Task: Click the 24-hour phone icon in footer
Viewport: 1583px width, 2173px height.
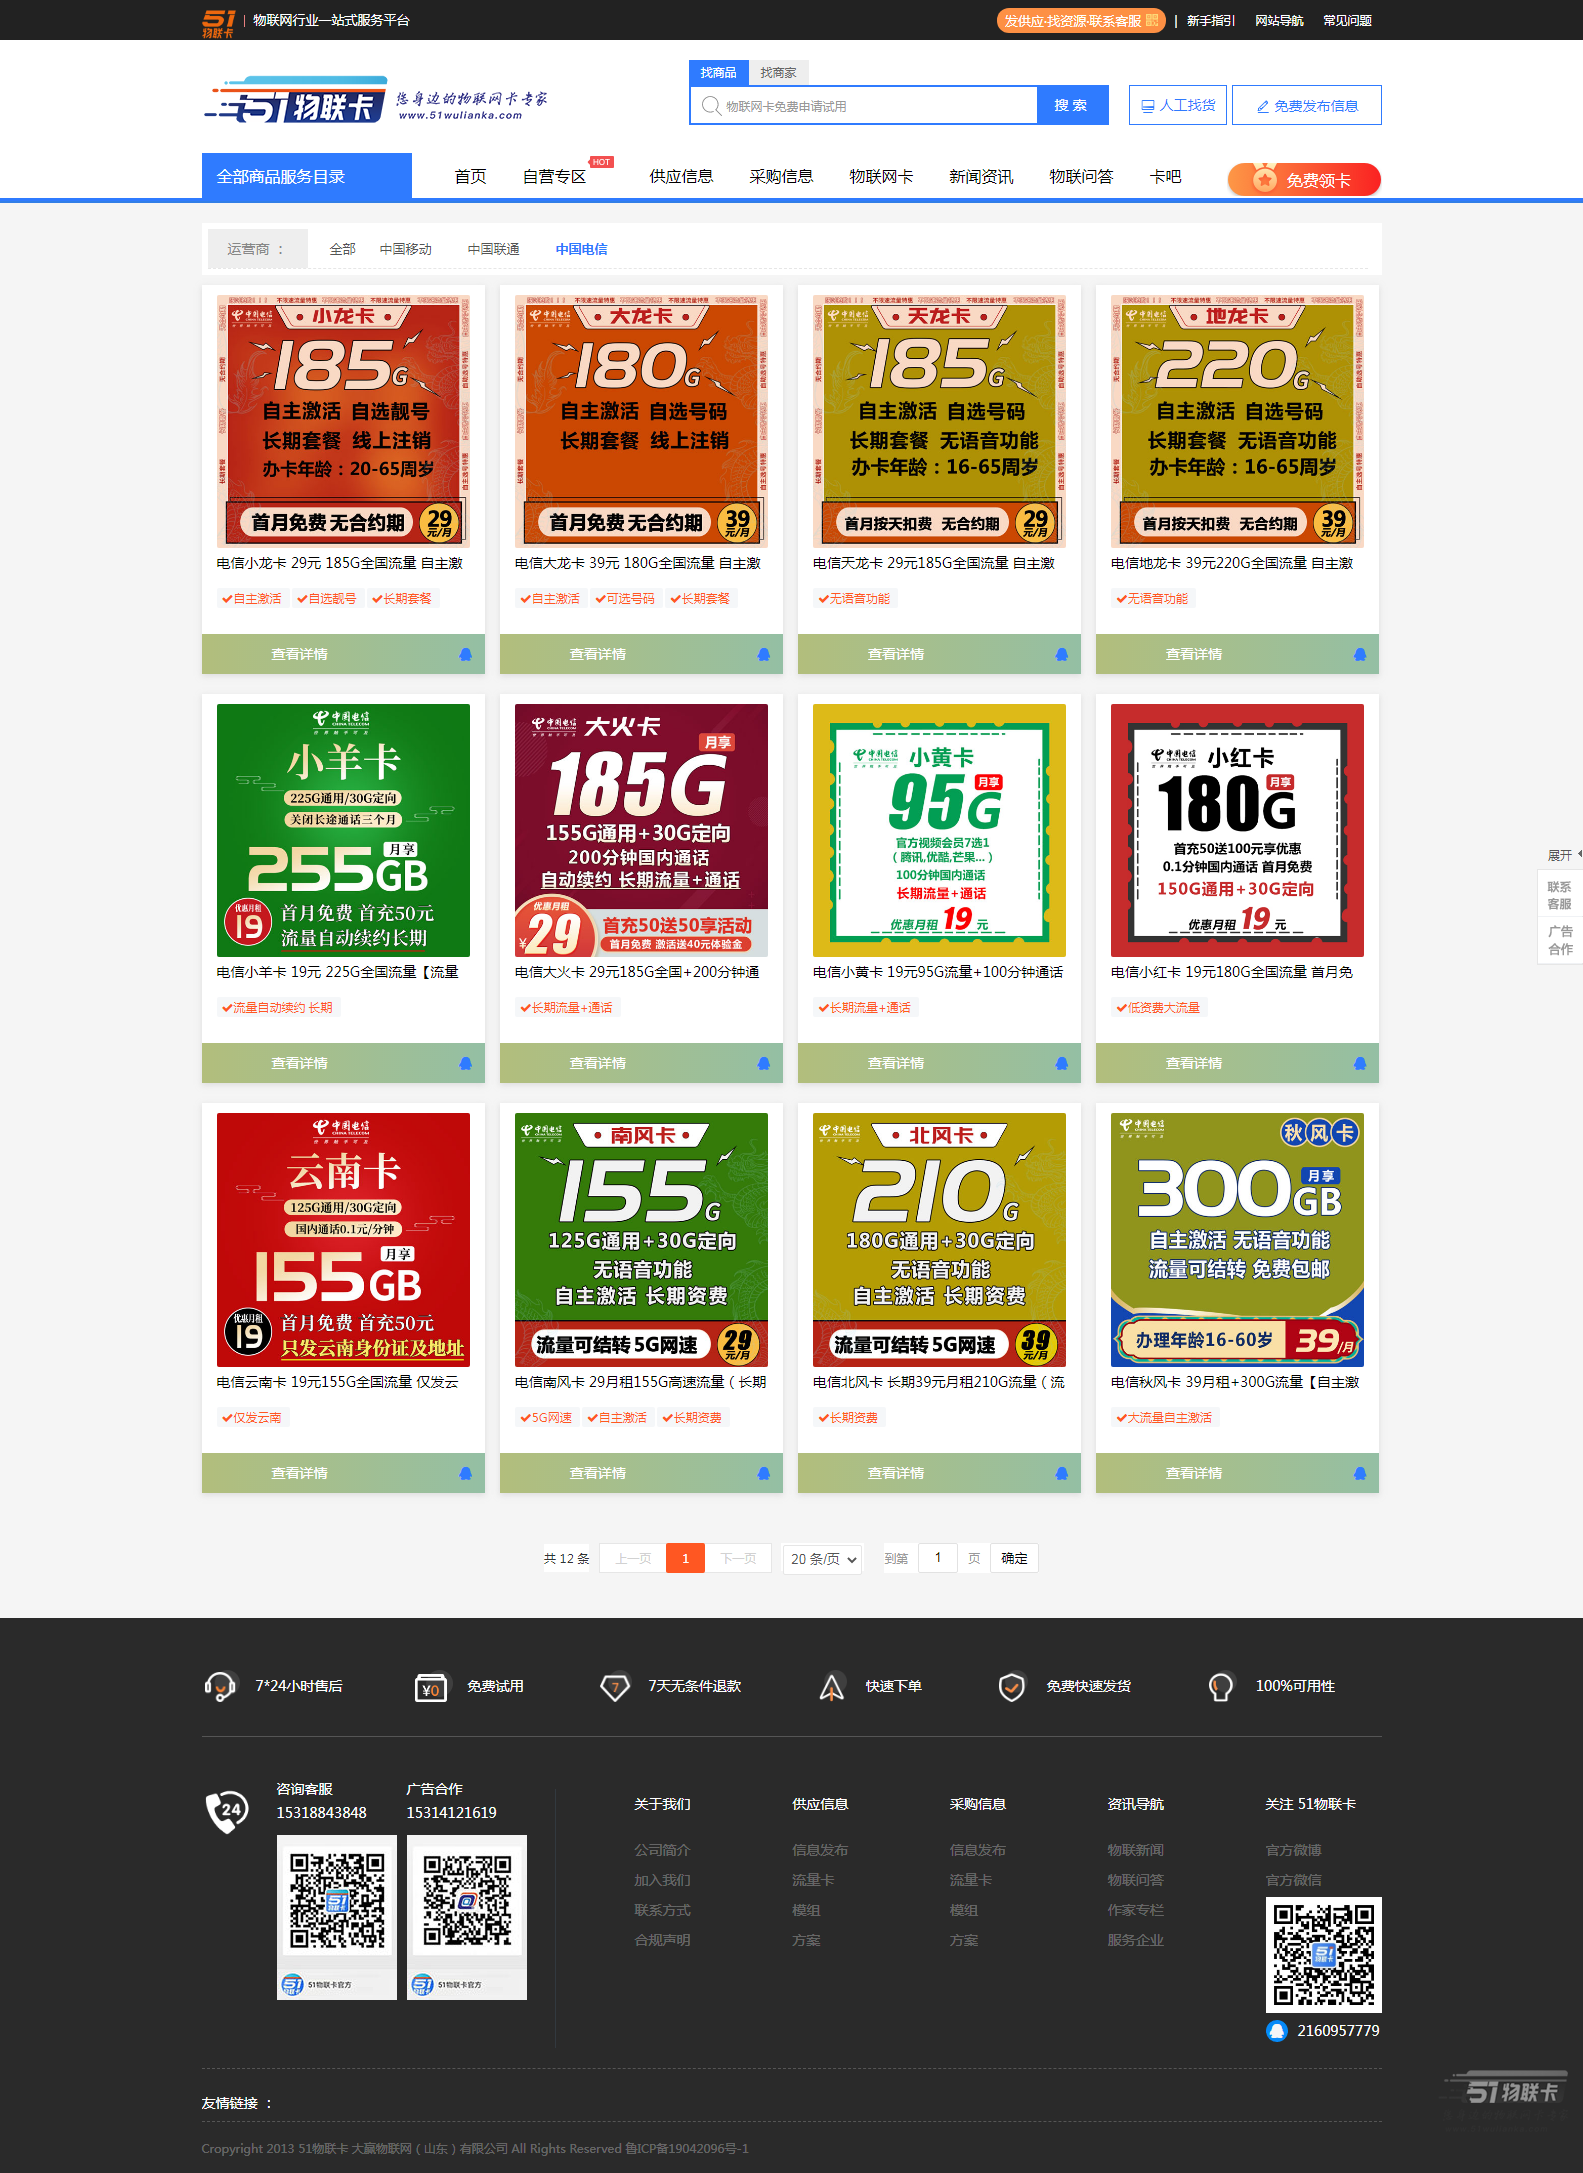Action: coord(227,1811)
